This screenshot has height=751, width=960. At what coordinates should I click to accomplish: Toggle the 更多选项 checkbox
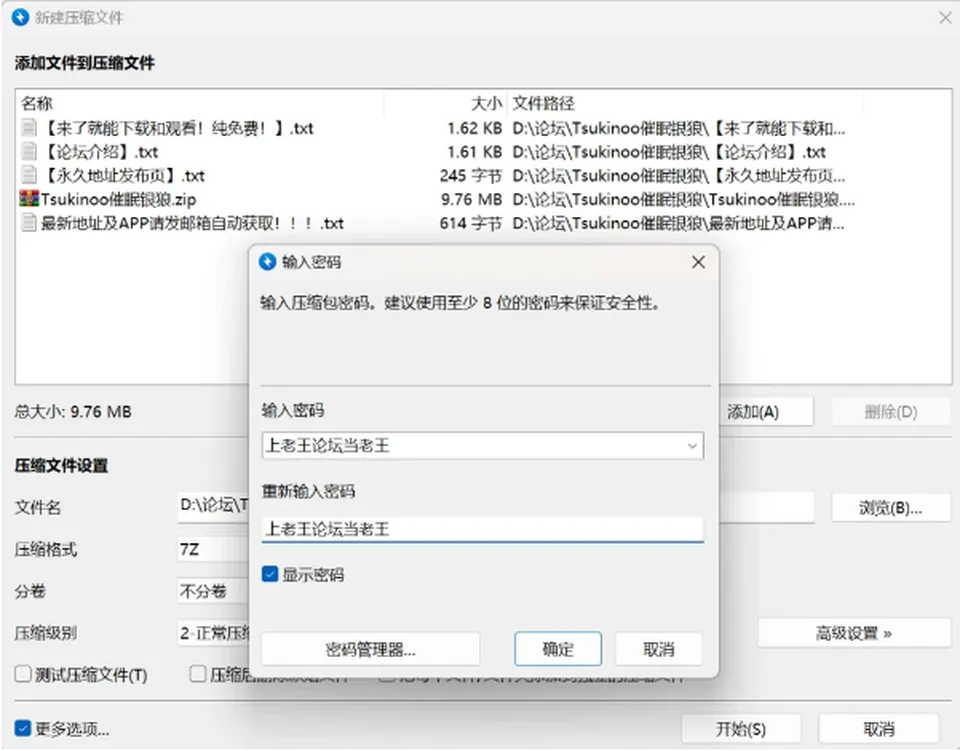click(x=23, y=728)
